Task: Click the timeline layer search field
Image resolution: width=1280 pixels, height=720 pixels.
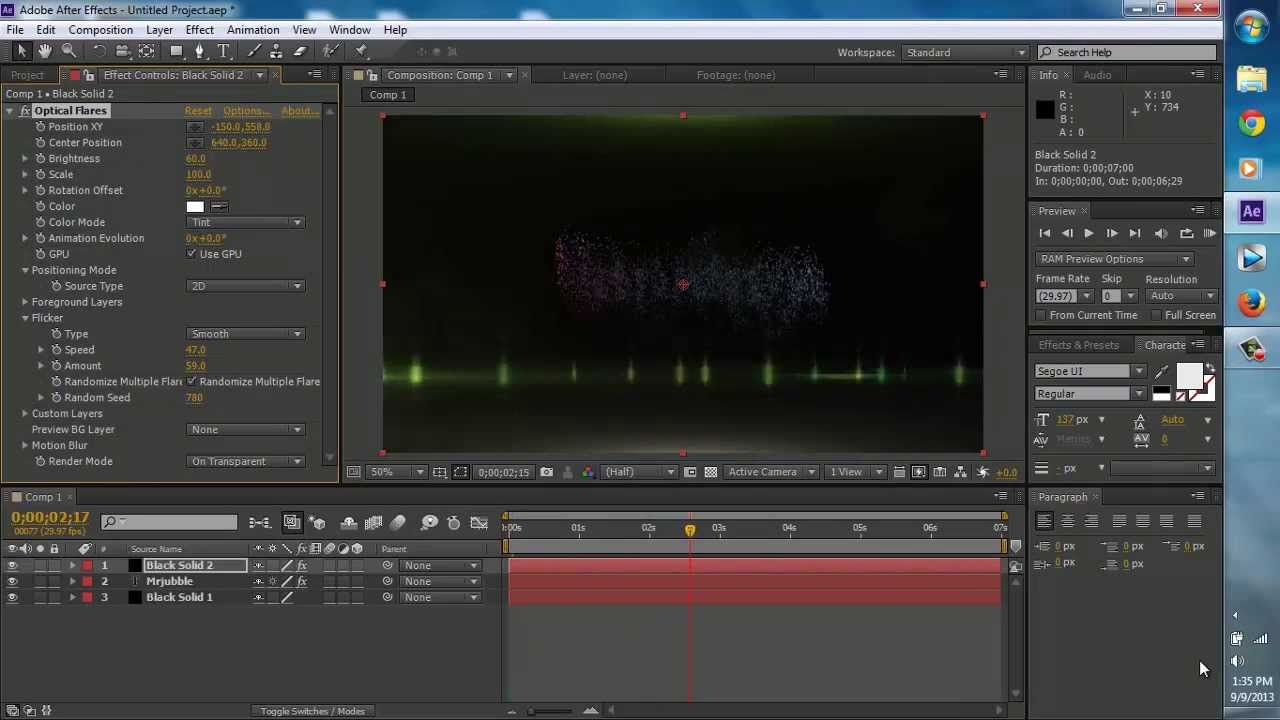Action: point(170,522)
